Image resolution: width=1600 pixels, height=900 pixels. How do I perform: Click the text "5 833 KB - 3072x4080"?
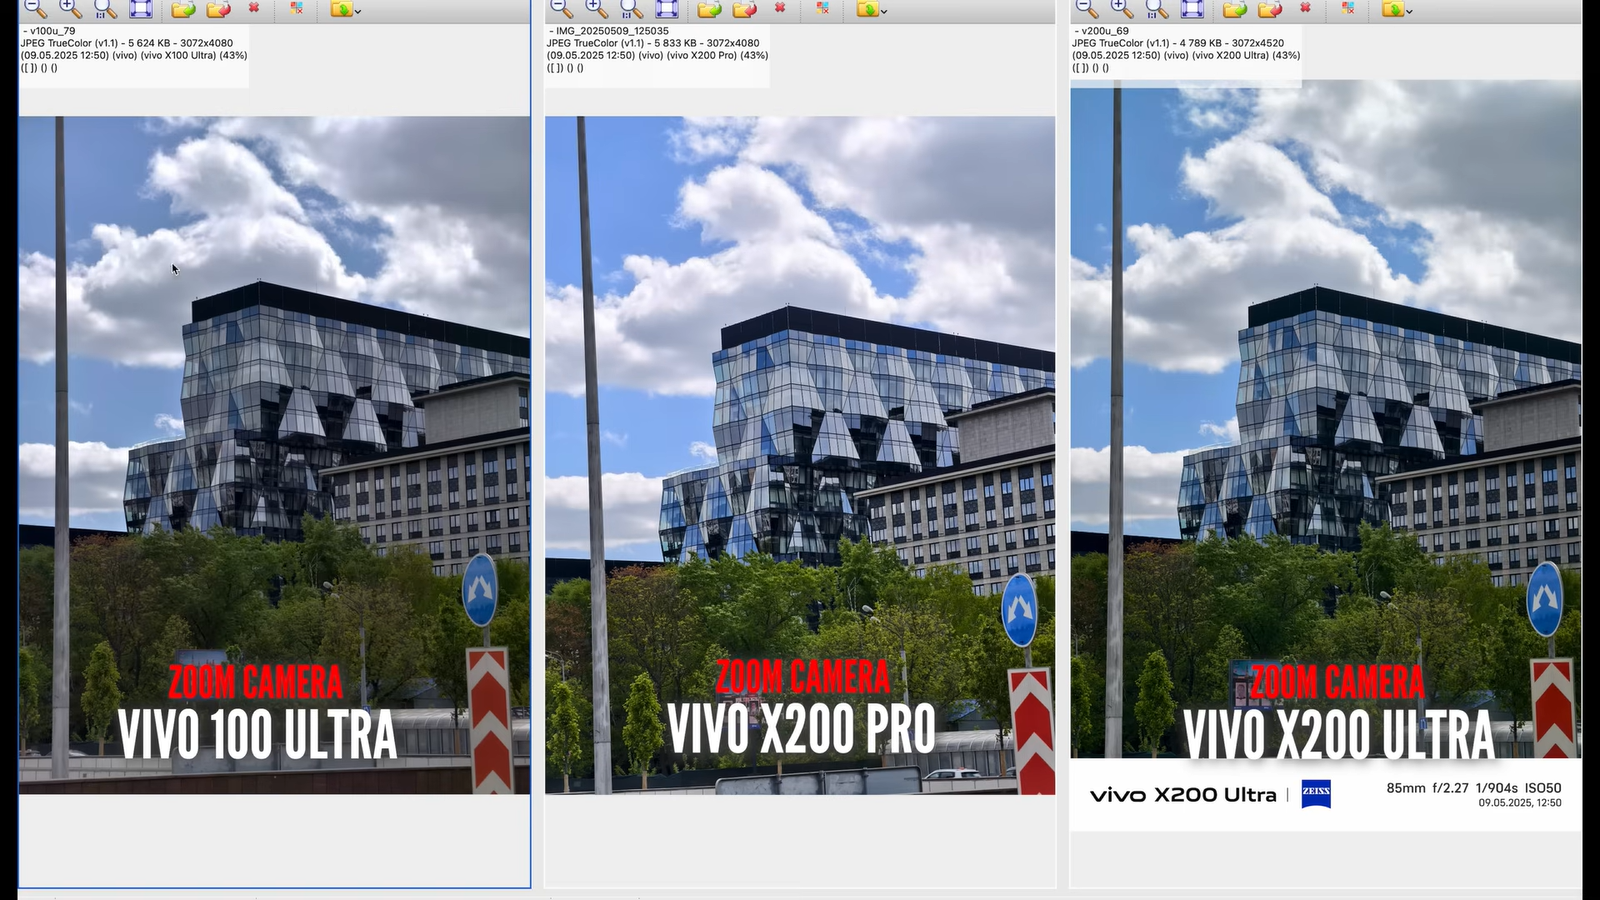[x=707, y=43]
